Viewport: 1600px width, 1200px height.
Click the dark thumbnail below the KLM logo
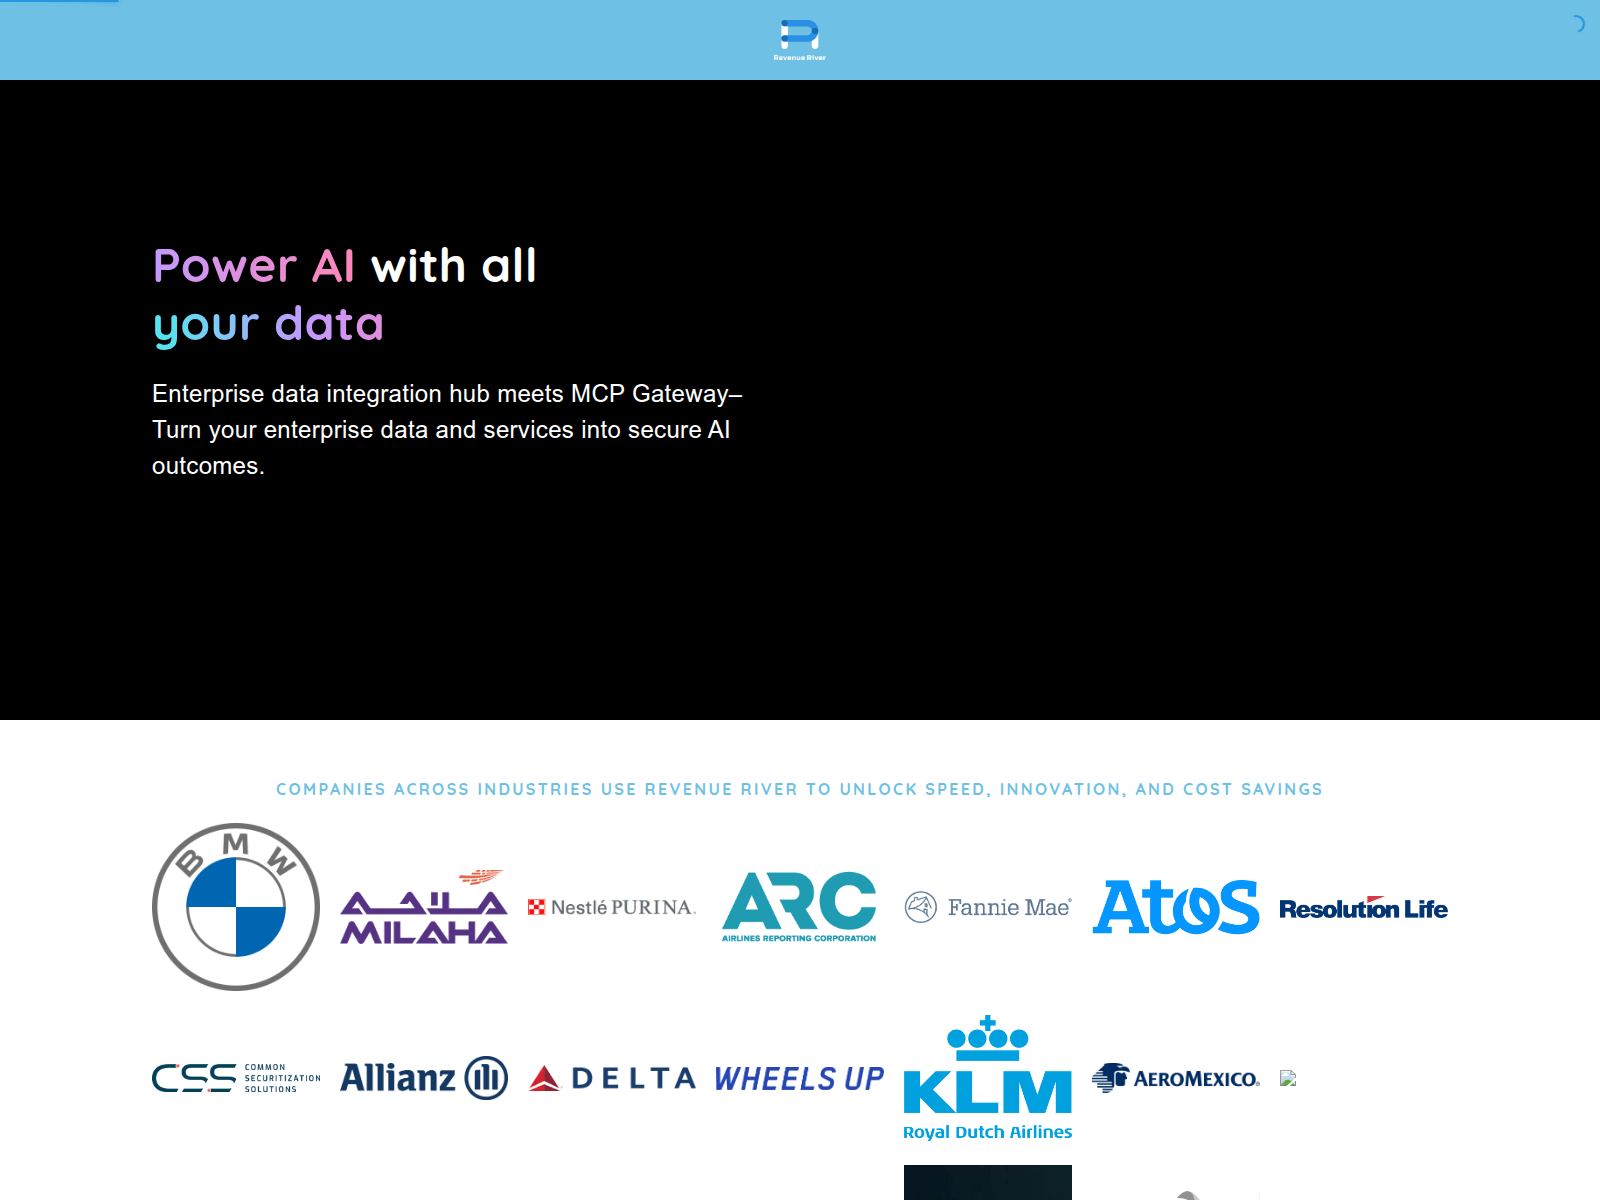tap(988, 1182)
